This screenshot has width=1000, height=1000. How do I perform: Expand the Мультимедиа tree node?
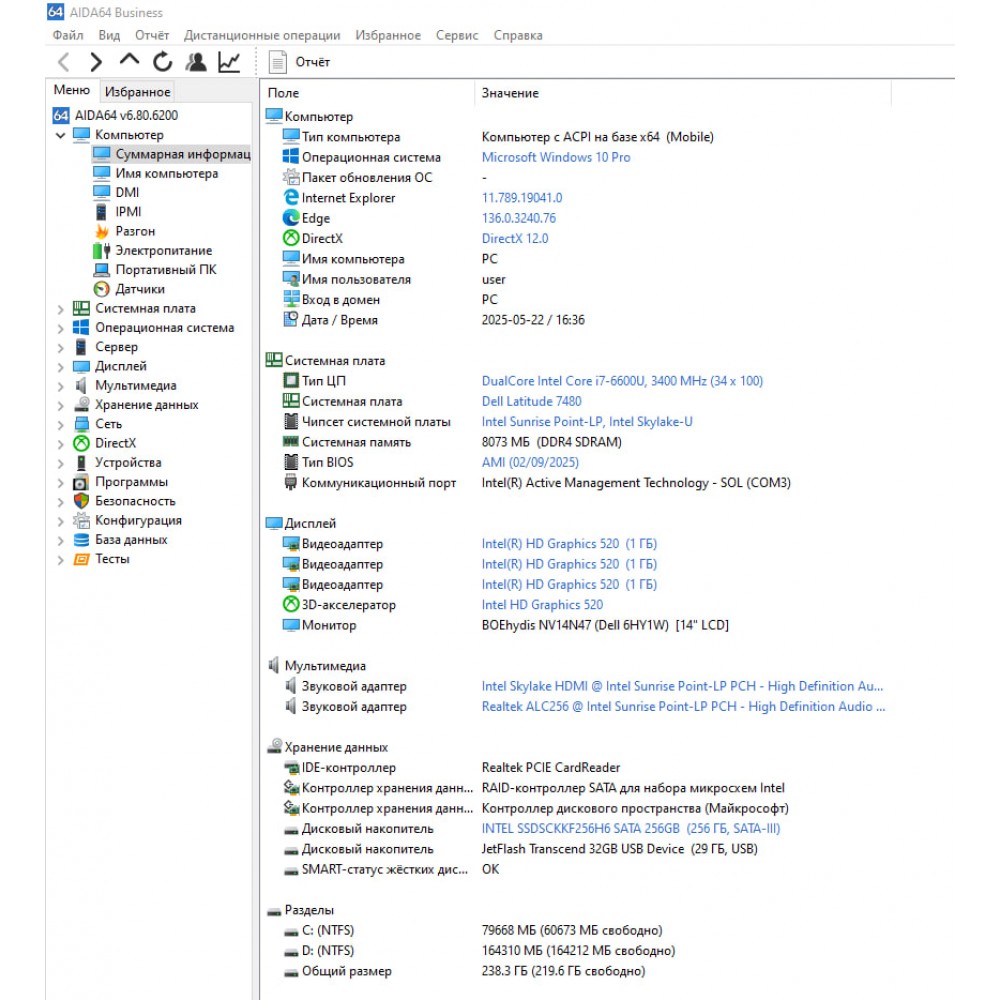click(61, 386)
